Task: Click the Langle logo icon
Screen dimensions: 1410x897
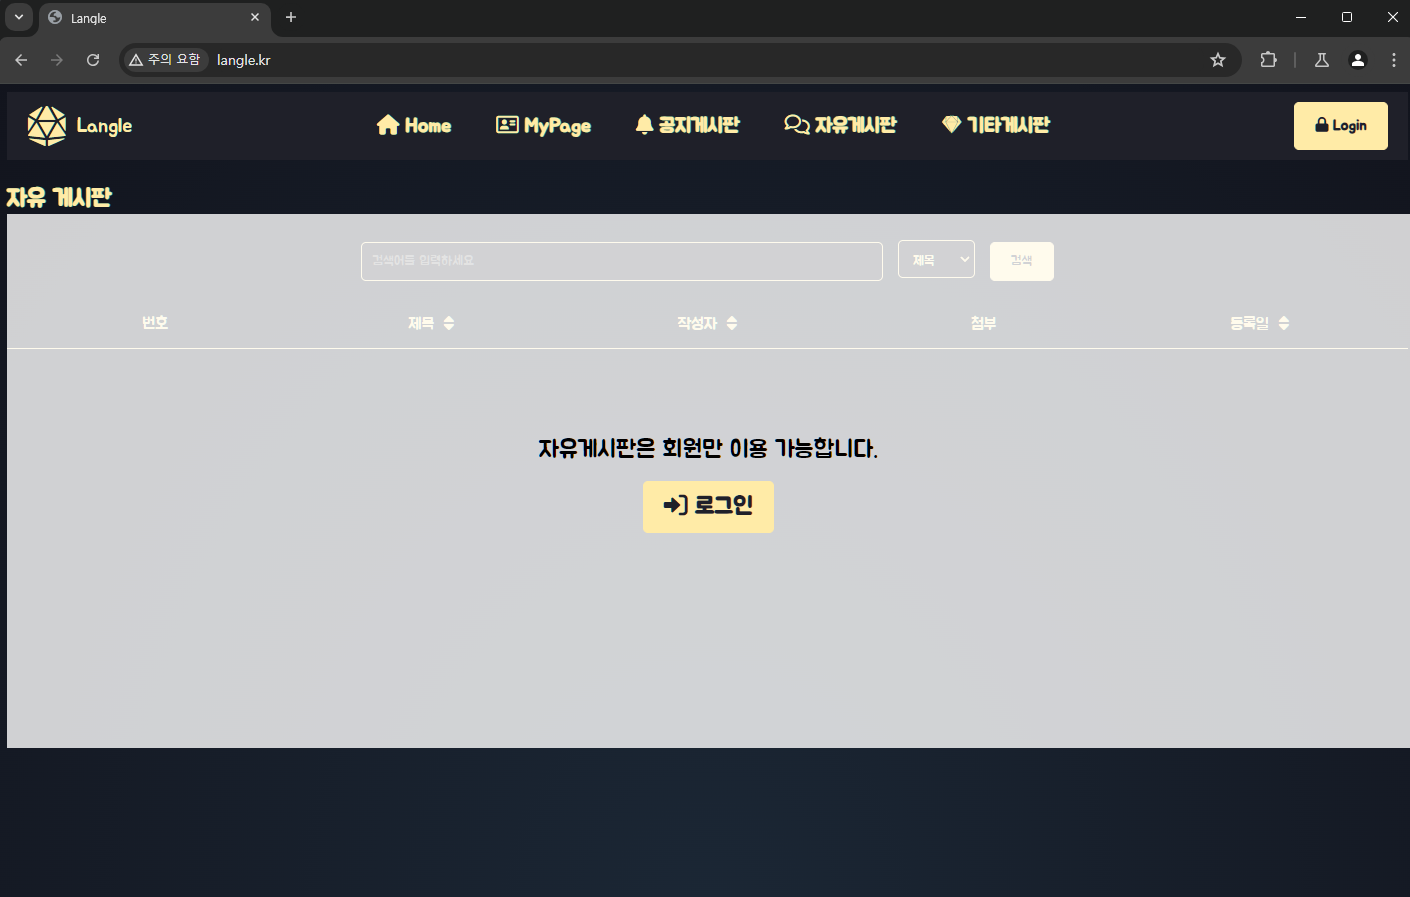Action: (45, 125)
